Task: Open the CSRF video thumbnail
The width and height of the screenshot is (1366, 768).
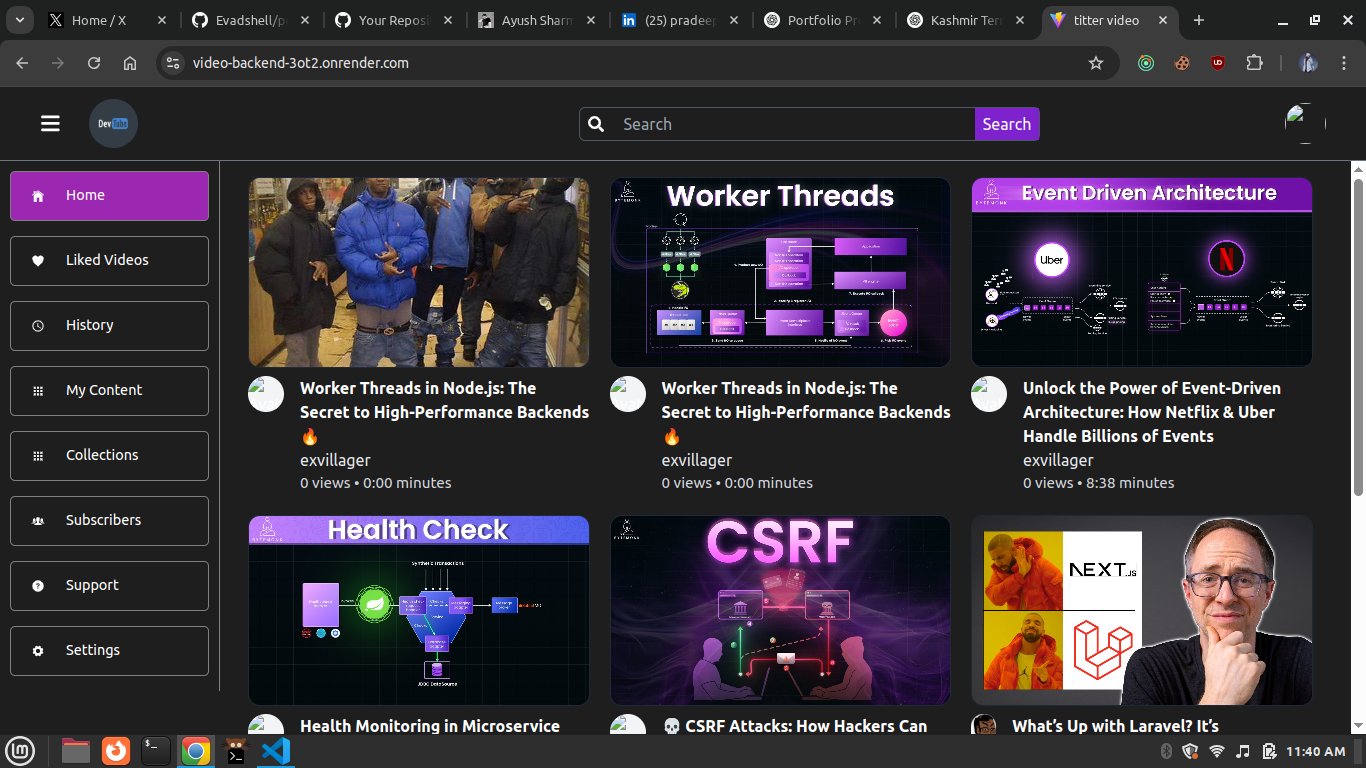Action: (x=780, y=610)
